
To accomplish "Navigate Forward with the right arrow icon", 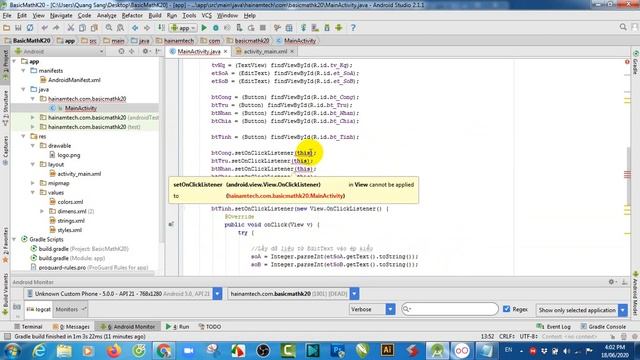I will (147, 28).
